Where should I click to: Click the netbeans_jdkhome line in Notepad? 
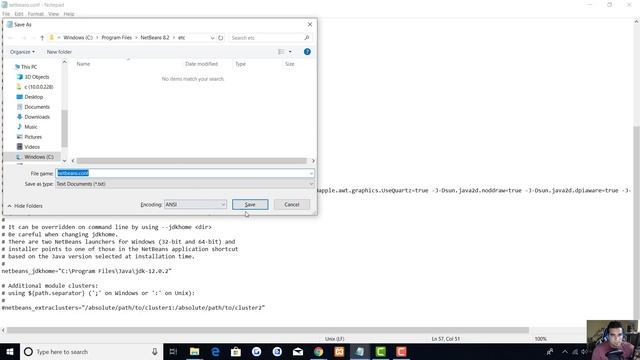[87, 271]
